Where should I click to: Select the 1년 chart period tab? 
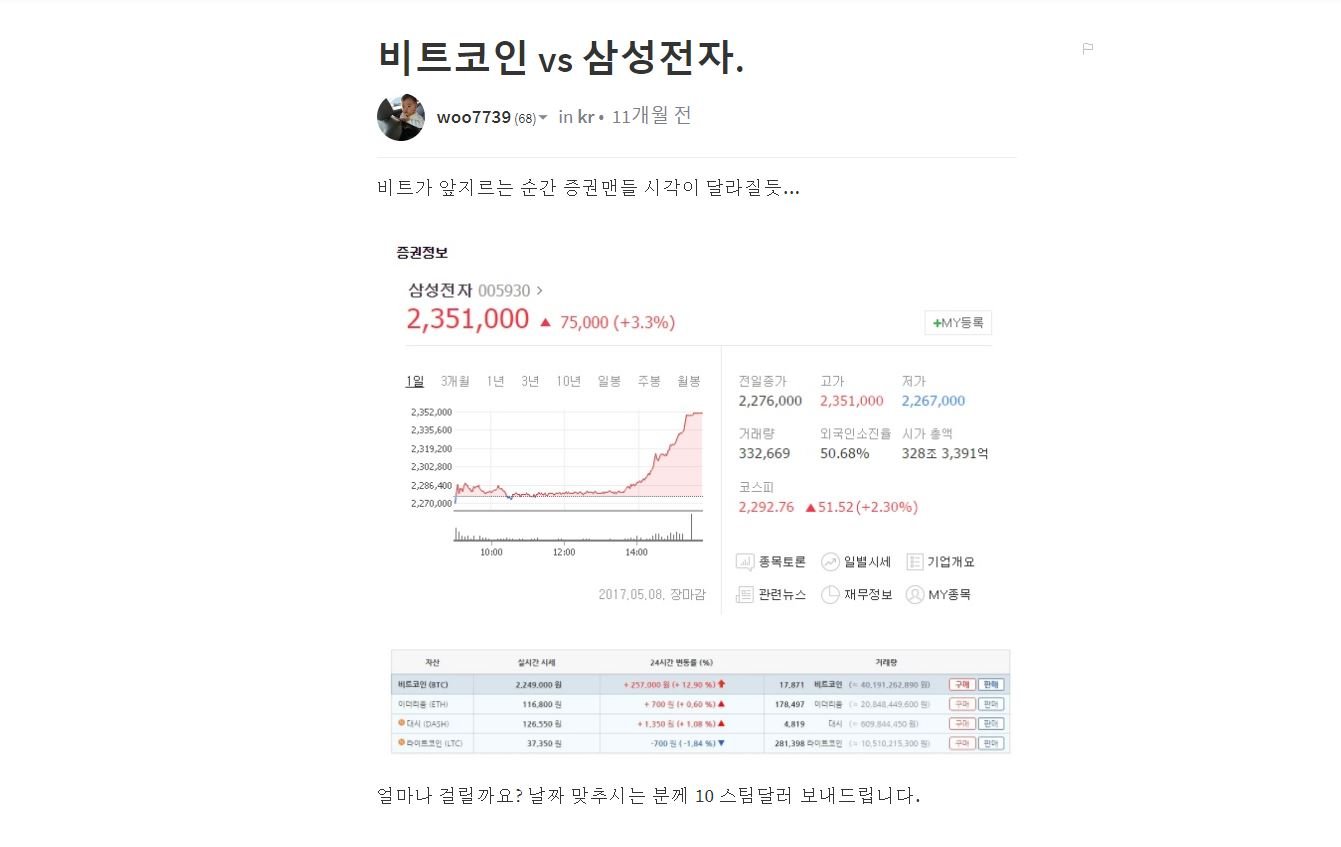click(x=495, y=381)
